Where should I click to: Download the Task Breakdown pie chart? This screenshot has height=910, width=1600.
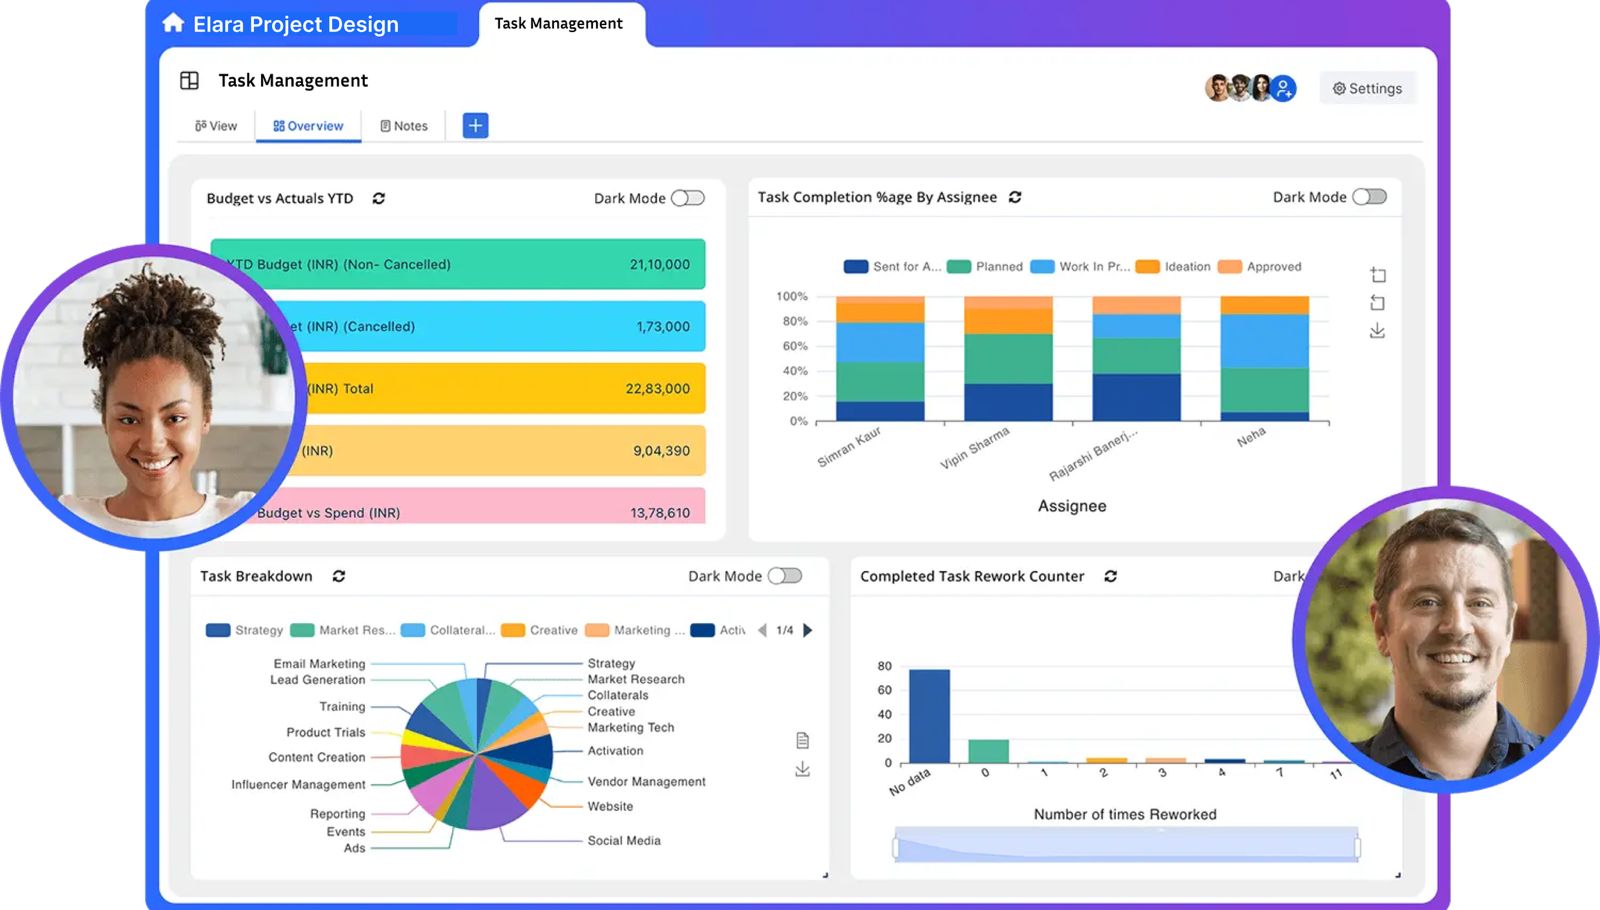tap(802, 769)
